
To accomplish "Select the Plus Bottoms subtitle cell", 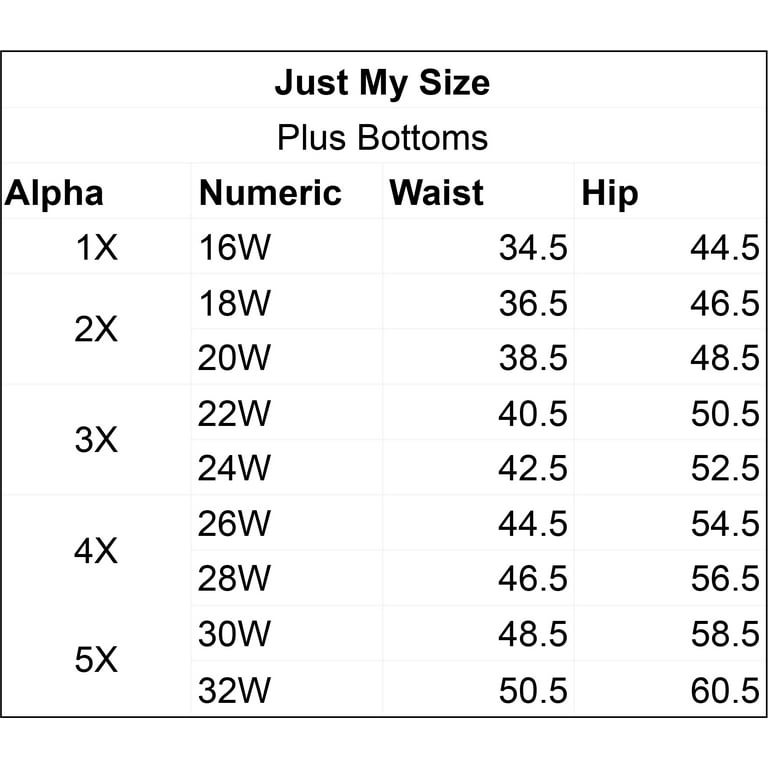I will point(383,137).
